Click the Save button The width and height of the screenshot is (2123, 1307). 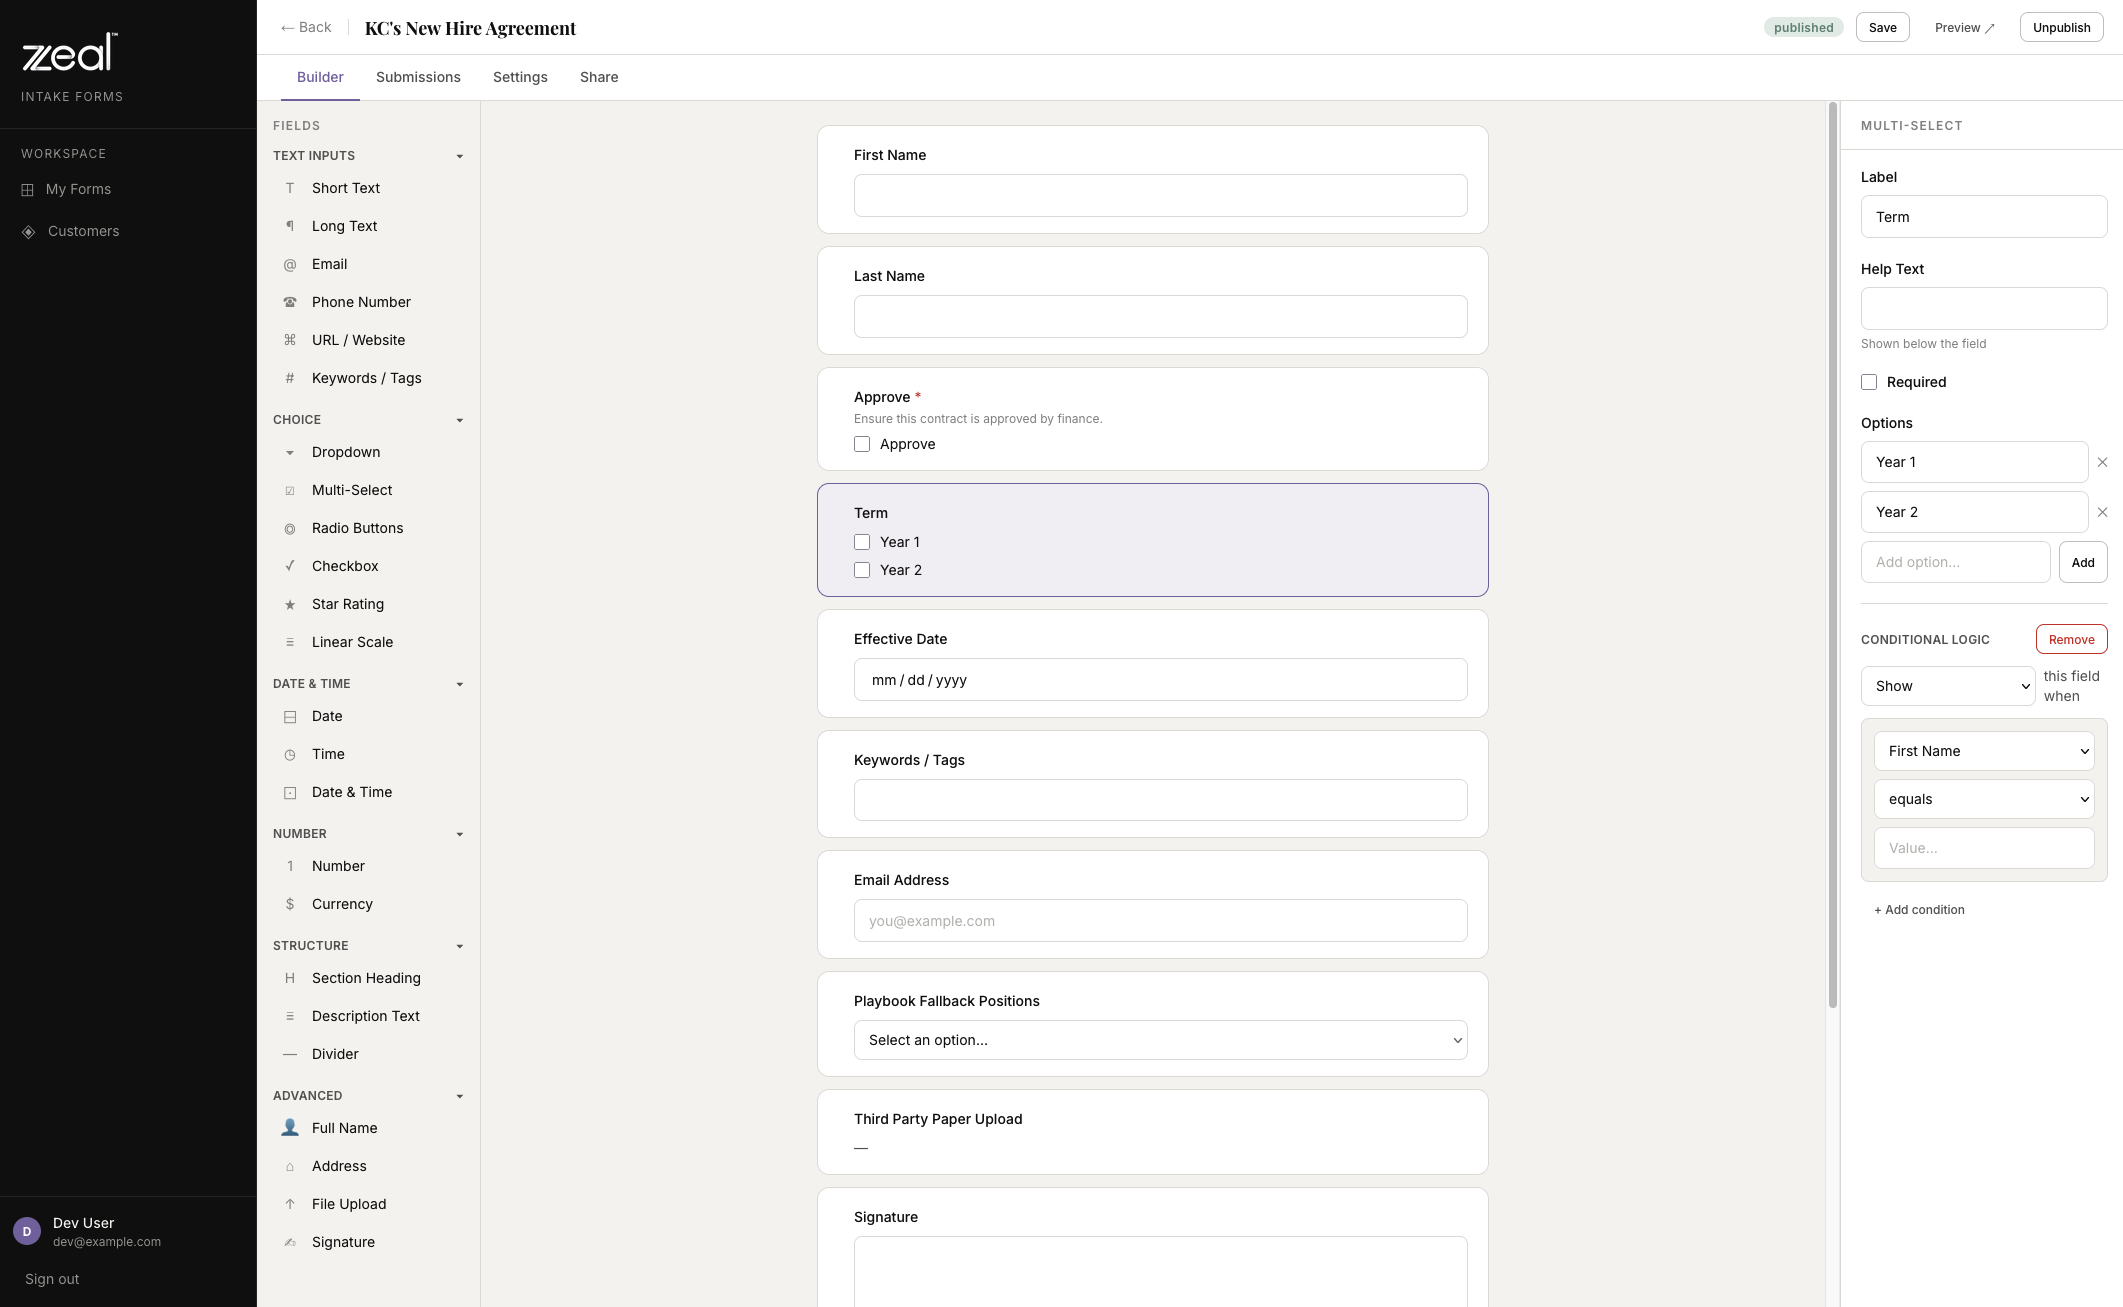pos(1882,27)
